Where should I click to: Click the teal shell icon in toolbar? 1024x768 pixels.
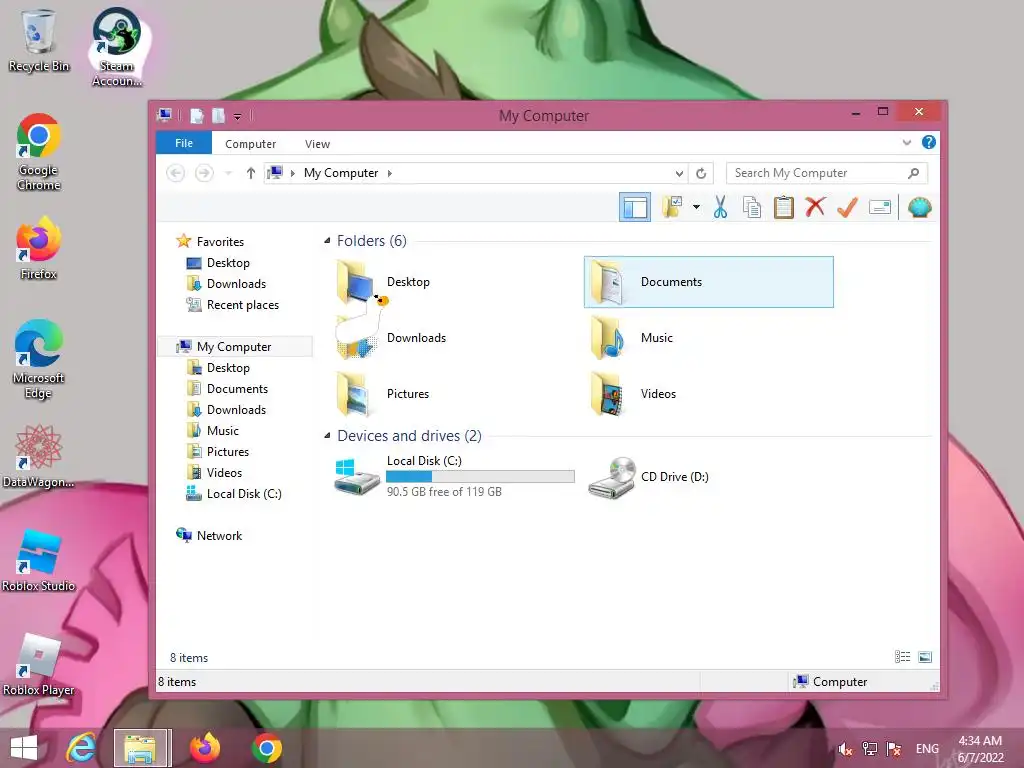(x=920, y=207)
